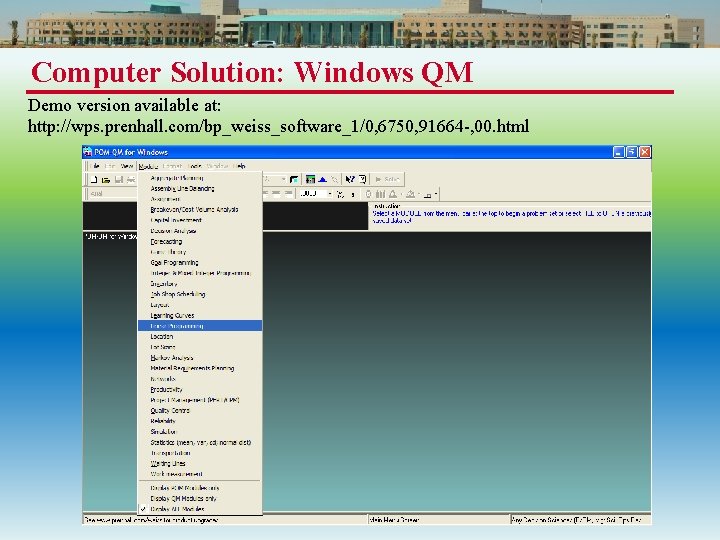Click the Solve button
The image size is (720, 540).
[387, 180]
